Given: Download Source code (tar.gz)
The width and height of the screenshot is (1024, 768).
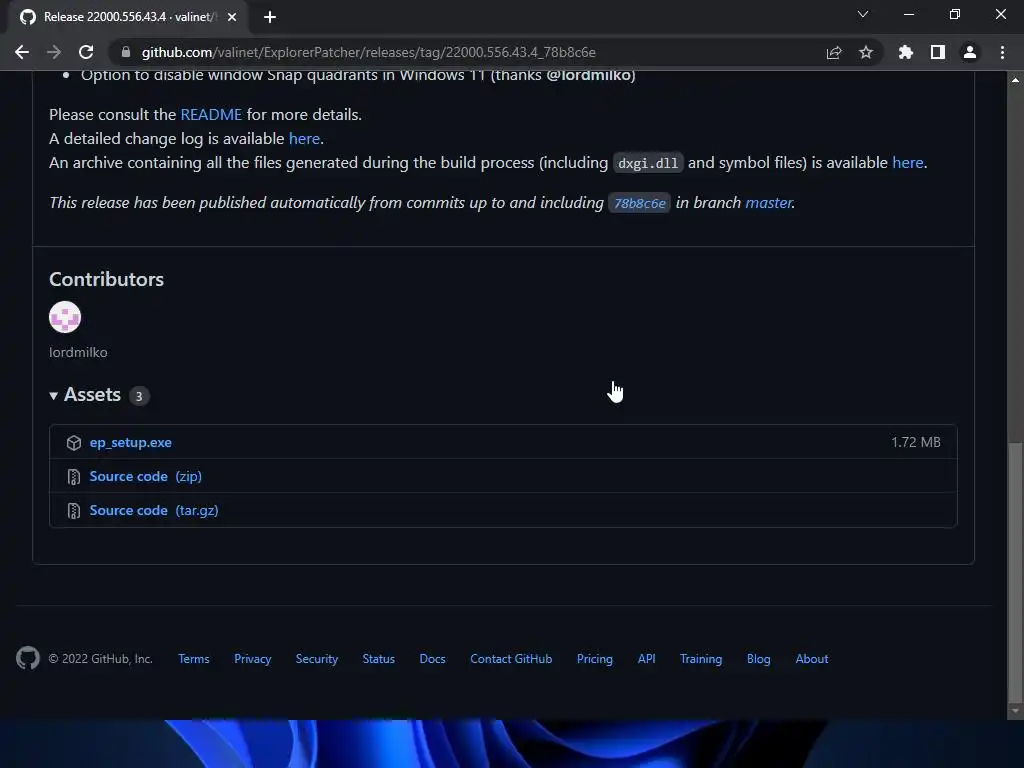Looking at the screenshot, I should [154, 511].
